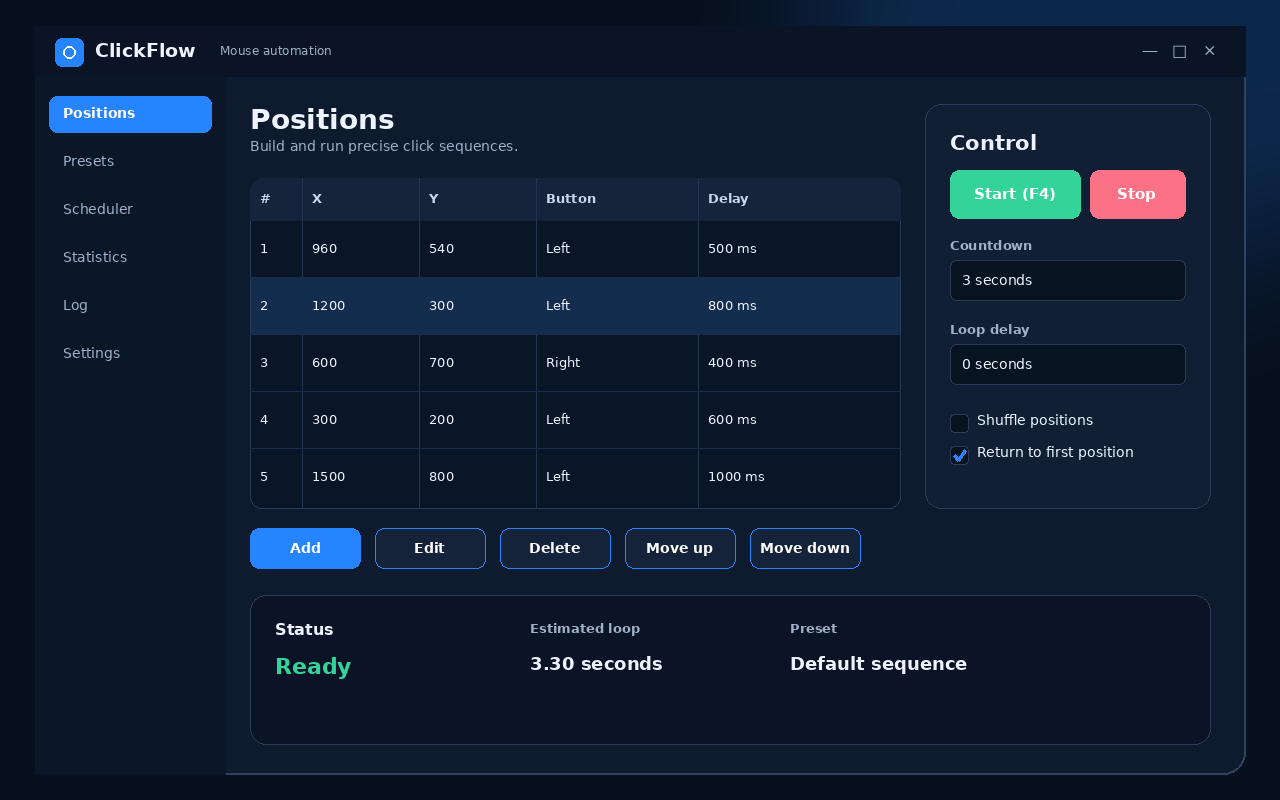Click the X column header
1280x800 pixels.
361,199
